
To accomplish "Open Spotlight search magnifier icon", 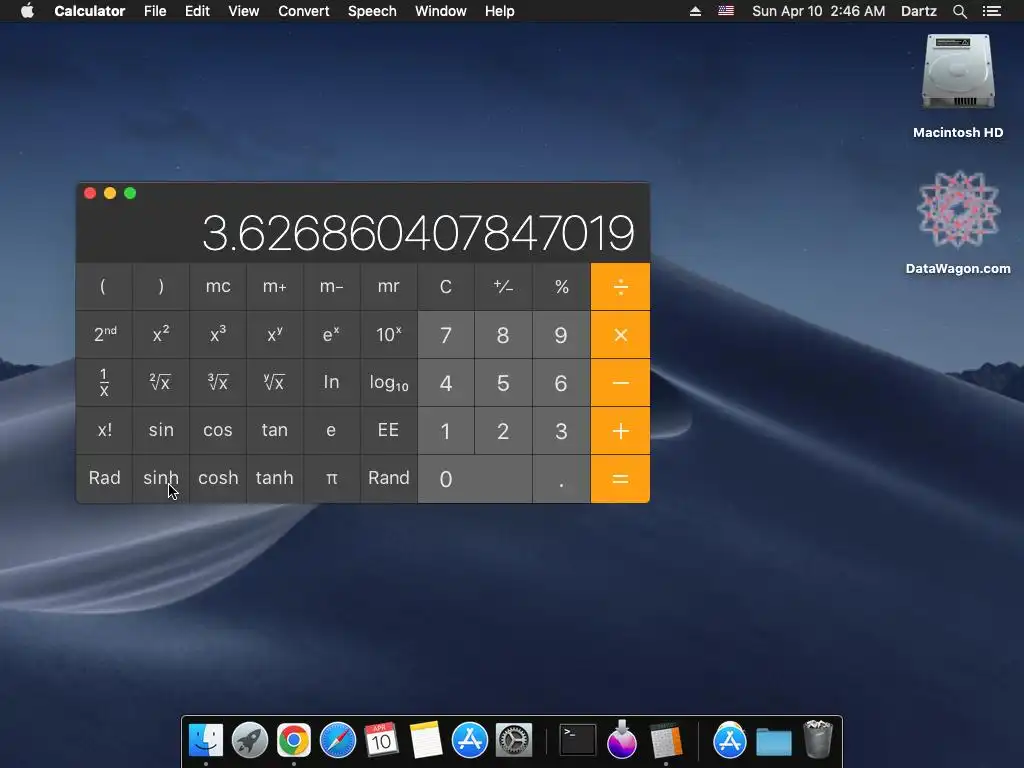I will tap(960, 11).
